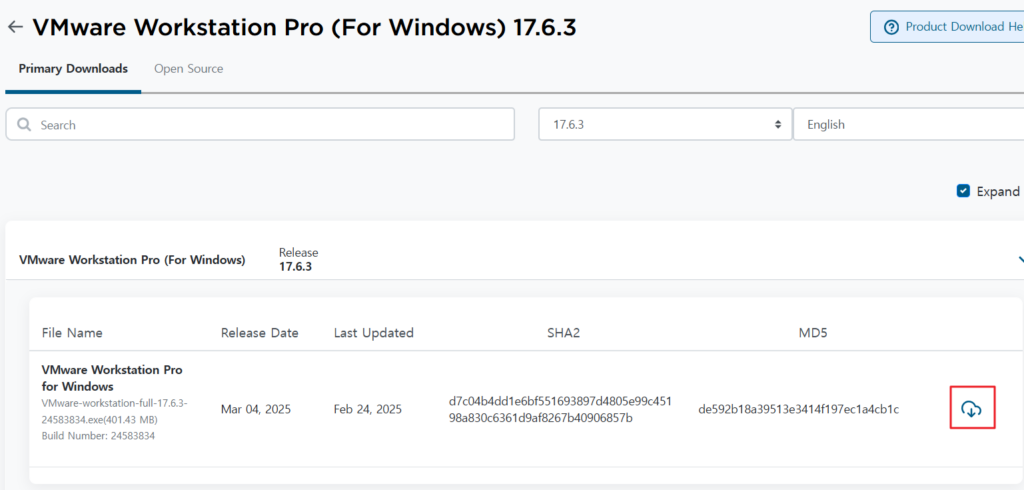Select the SHA2 hash starting d7c04b4dd1e6
1024x490 pixels.
click(x=560, y=409)
